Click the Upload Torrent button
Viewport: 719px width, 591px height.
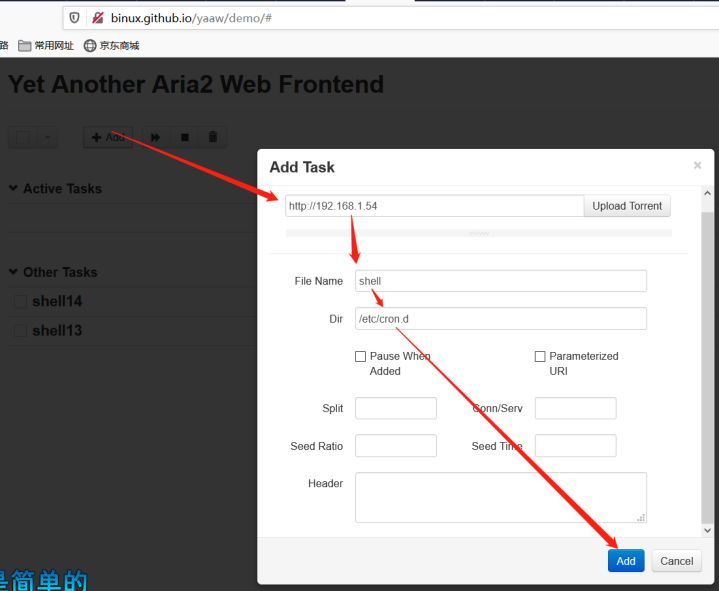pyautogui.click(x=627, y=206)
